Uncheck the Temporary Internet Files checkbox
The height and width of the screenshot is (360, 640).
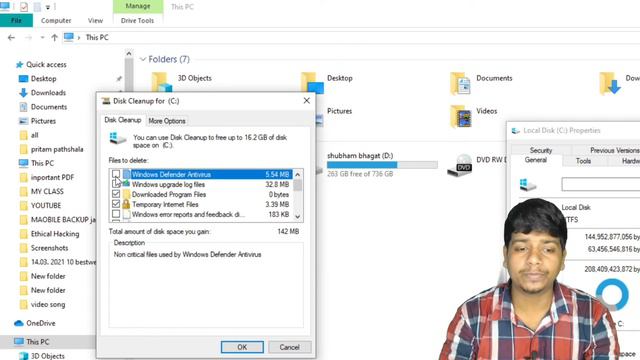click(x=116, y=204)
